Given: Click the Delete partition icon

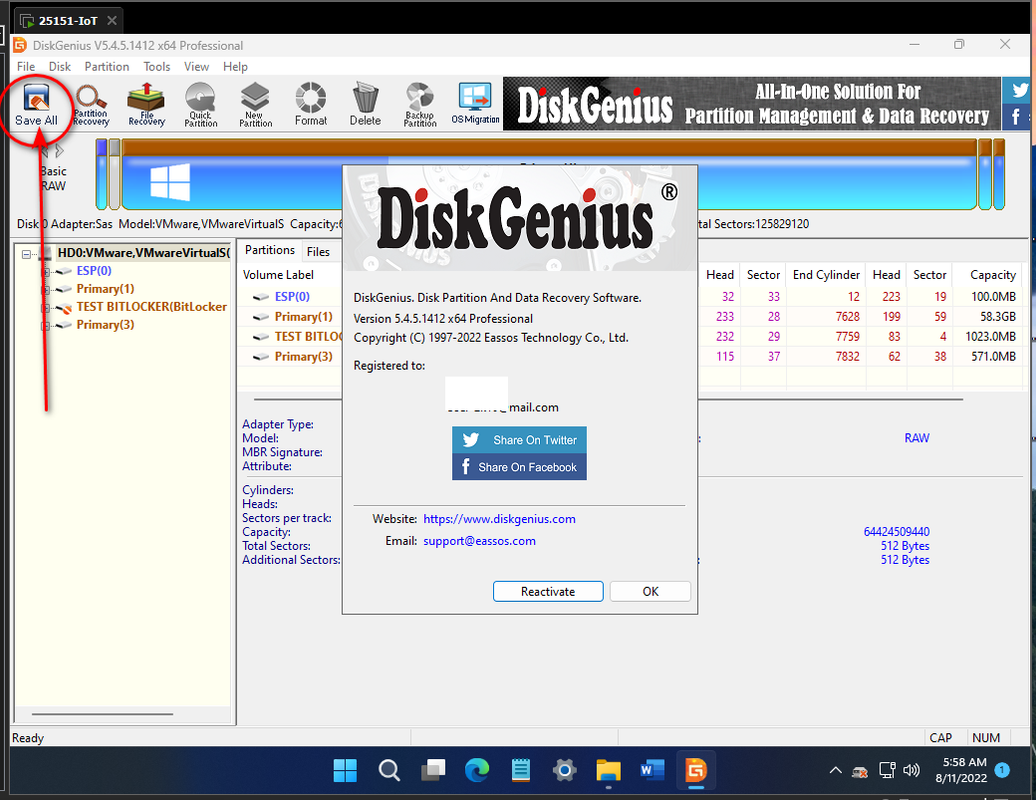Looking at the screenshot, I should 365,104.
